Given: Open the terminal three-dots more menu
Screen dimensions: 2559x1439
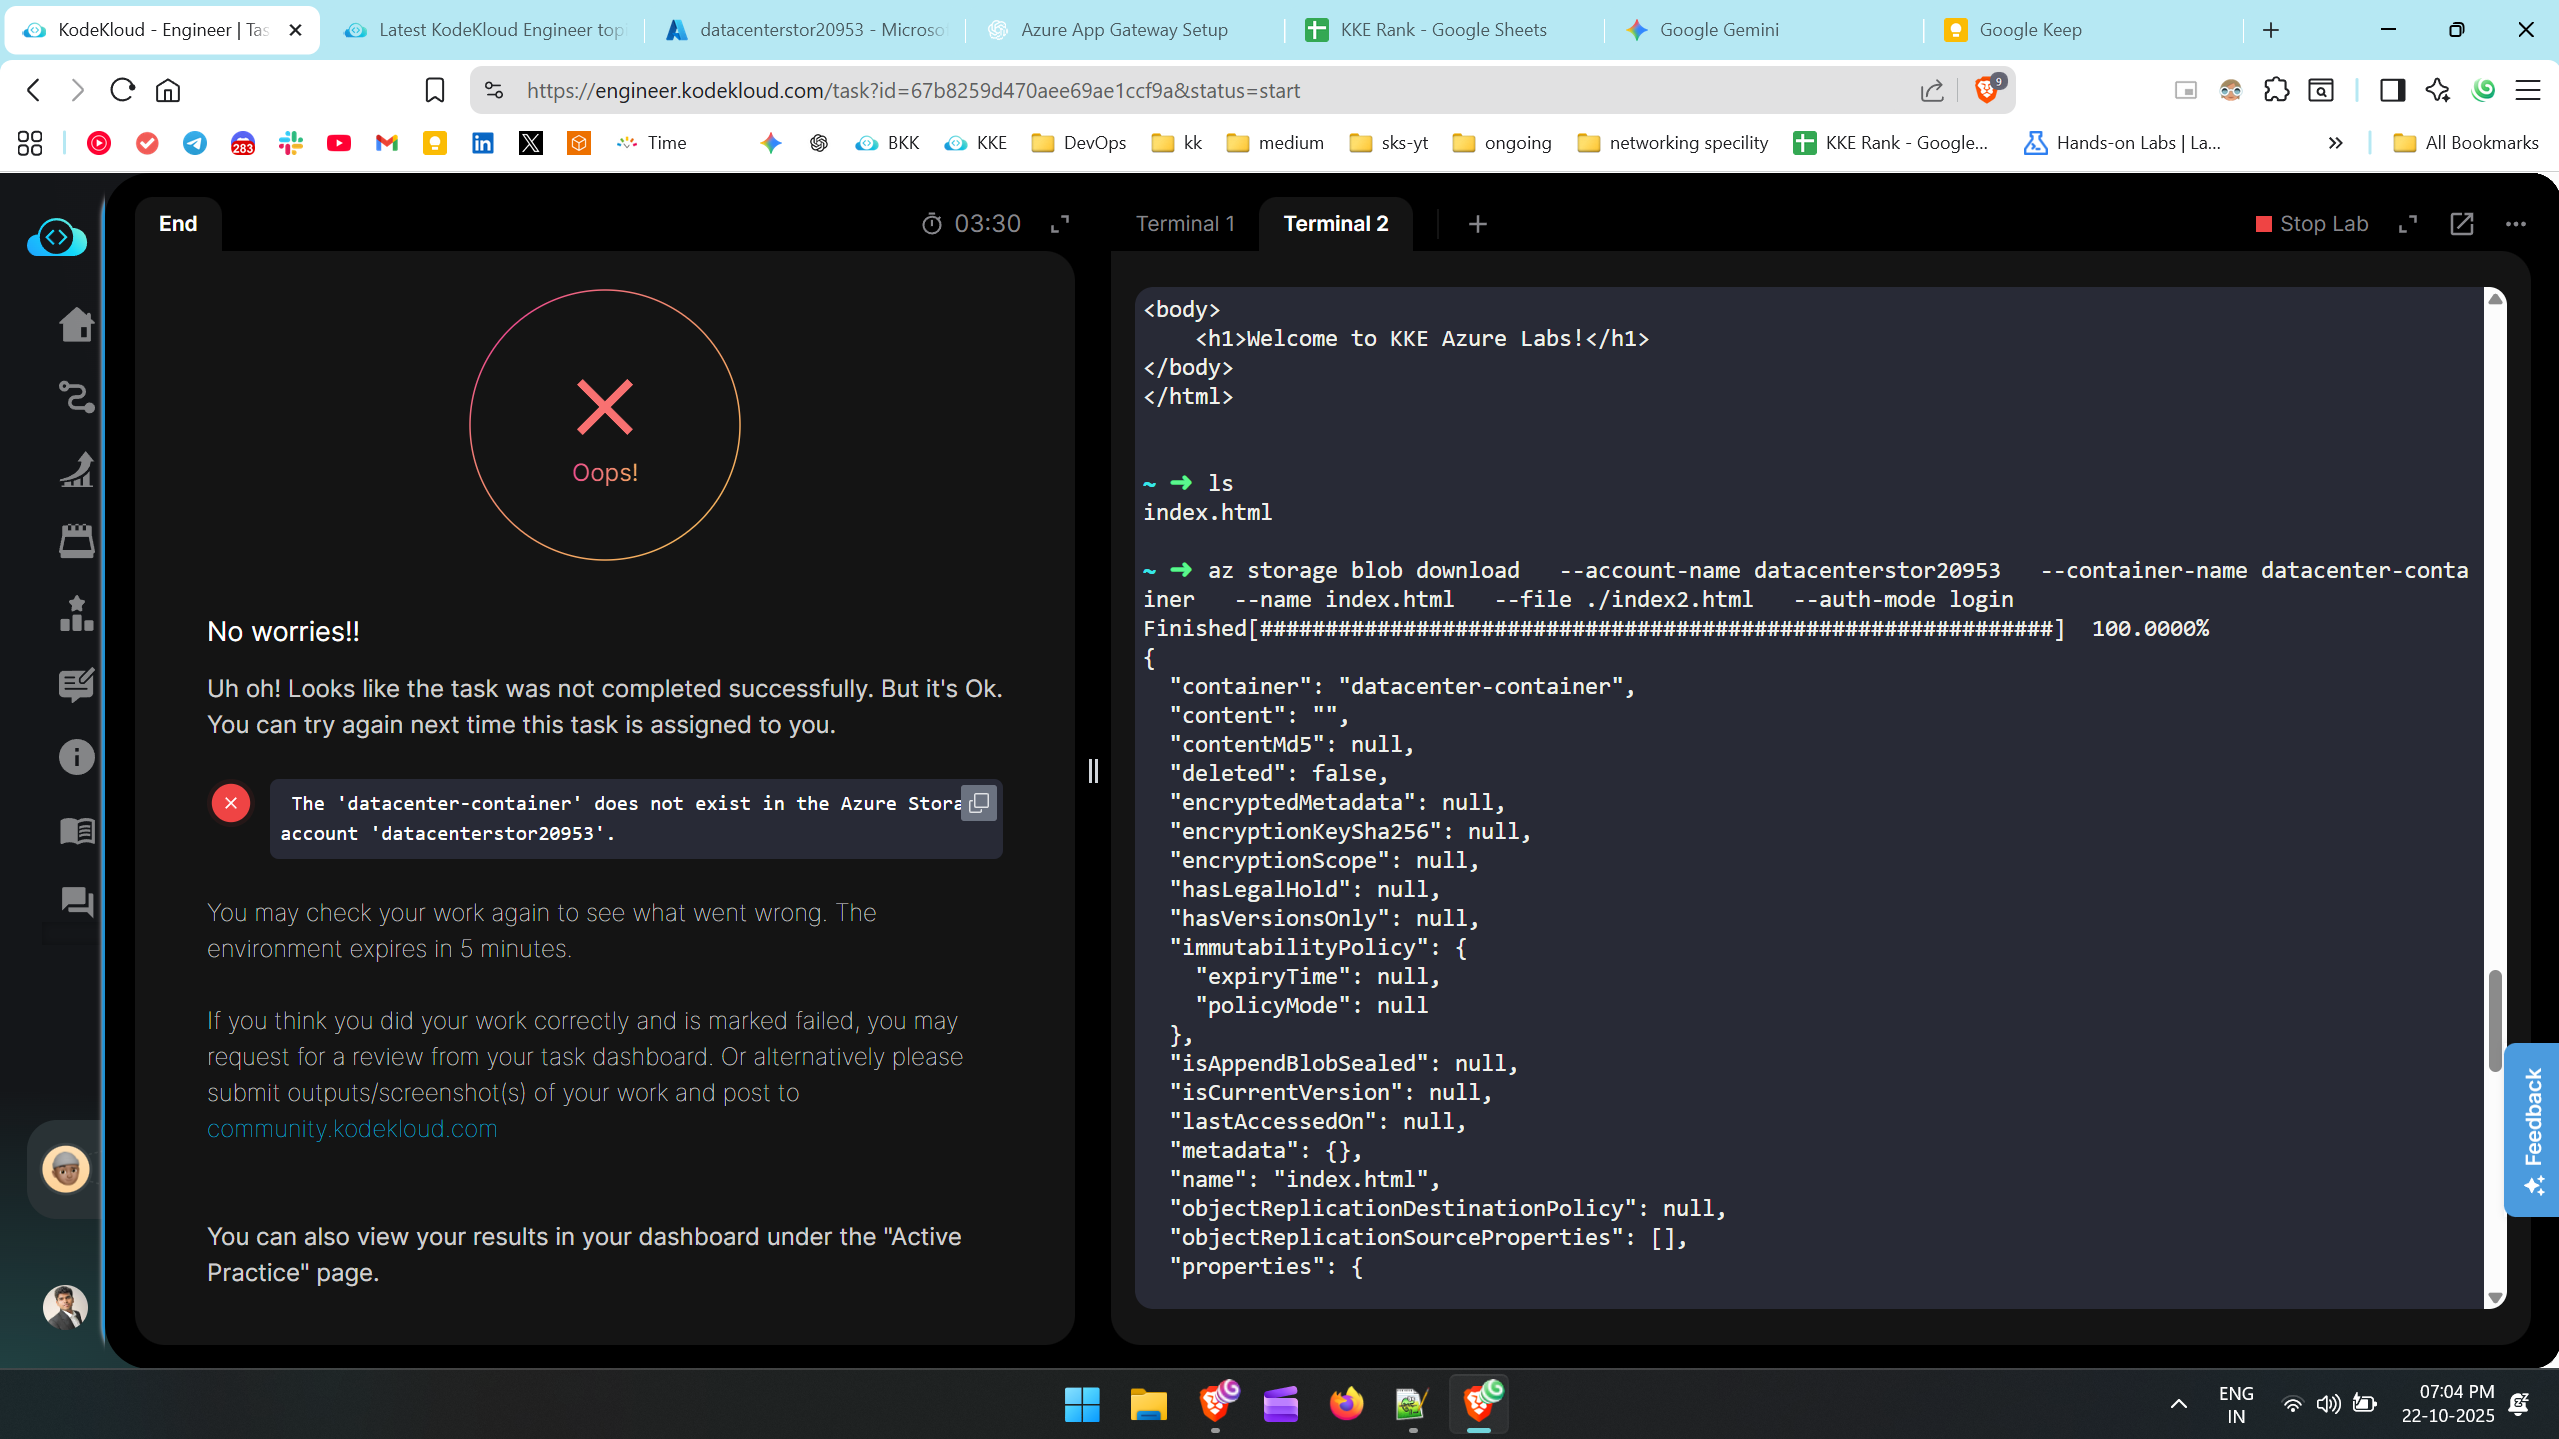Looking at the screenshot, I should pyautogui.click(x=2516, y=224).
